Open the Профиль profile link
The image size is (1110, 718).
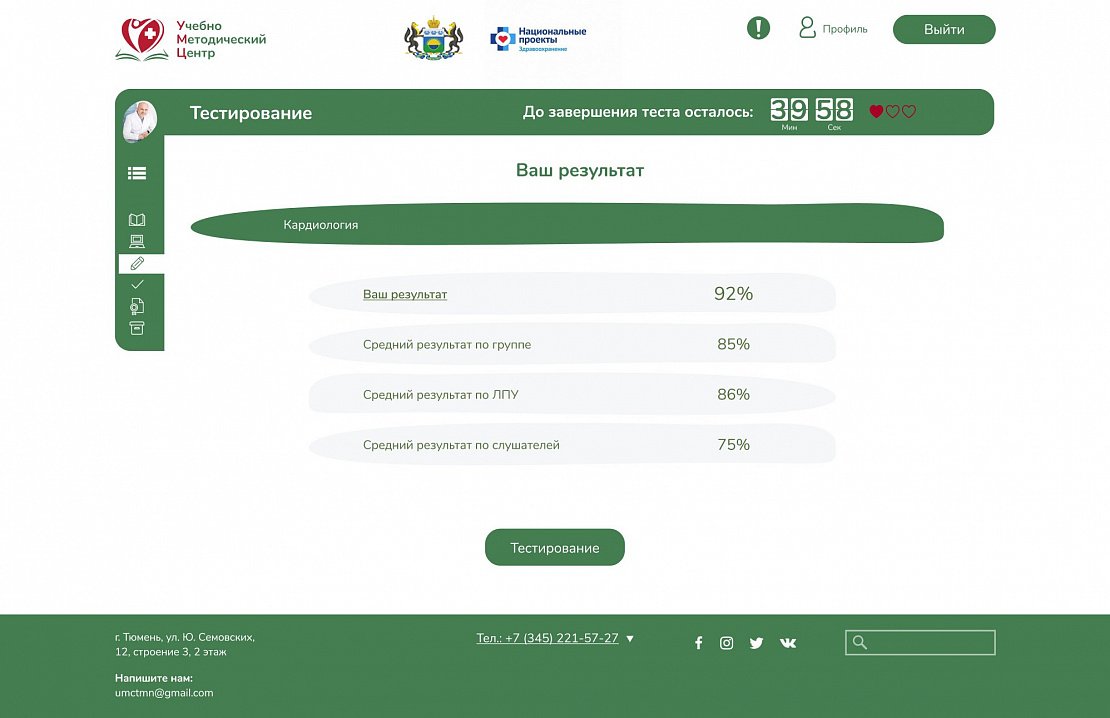click(834, 29)
